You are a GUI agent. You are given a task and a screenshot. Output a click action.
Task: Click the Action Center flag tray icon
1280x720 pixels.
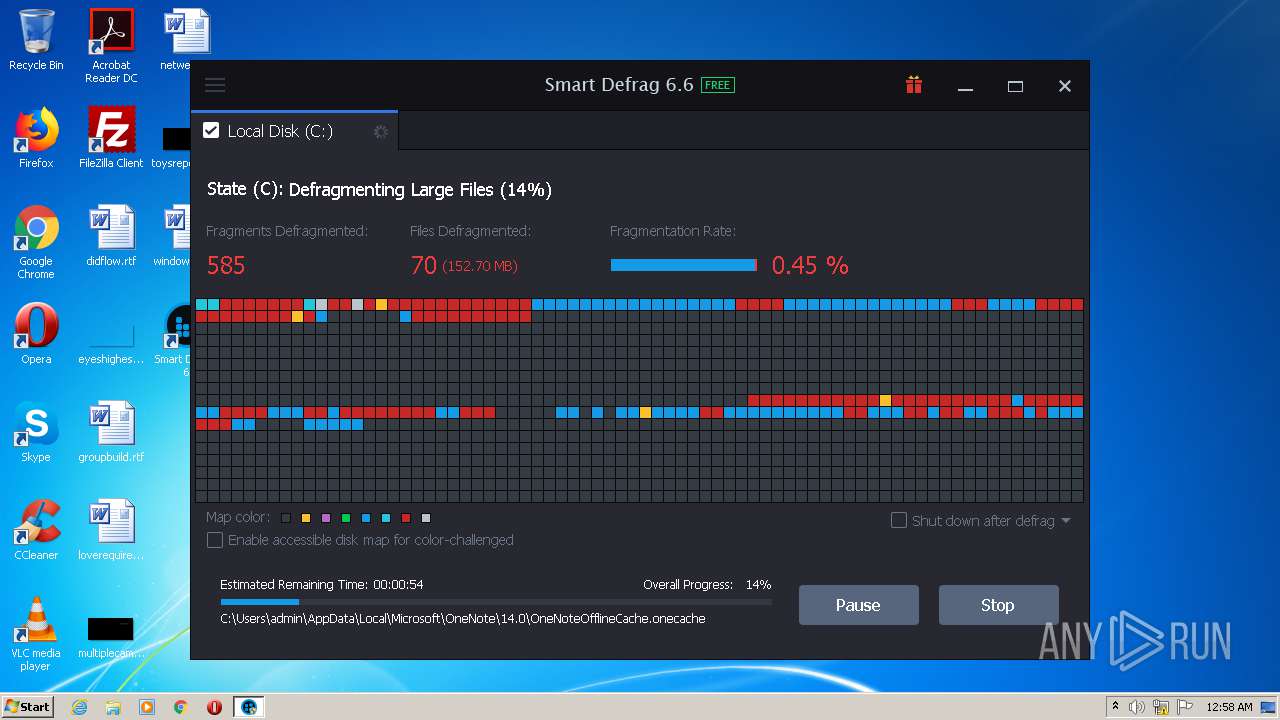1183,707
